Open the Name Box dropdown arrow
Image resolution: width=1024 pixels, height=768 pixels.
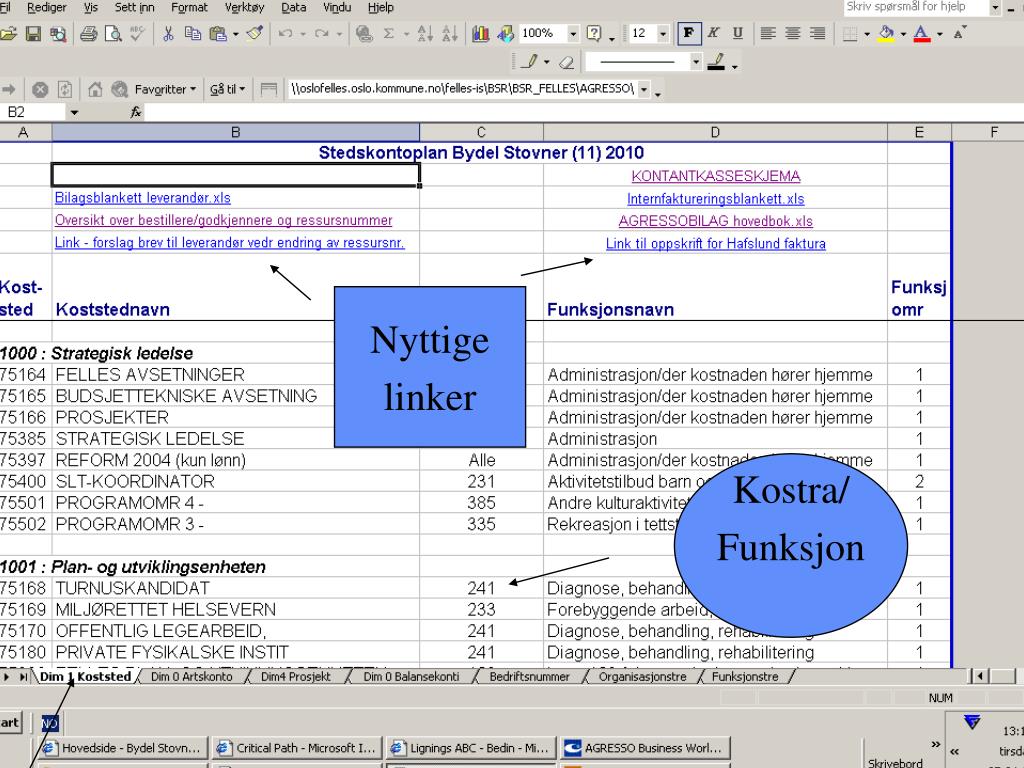click(74, 112)
